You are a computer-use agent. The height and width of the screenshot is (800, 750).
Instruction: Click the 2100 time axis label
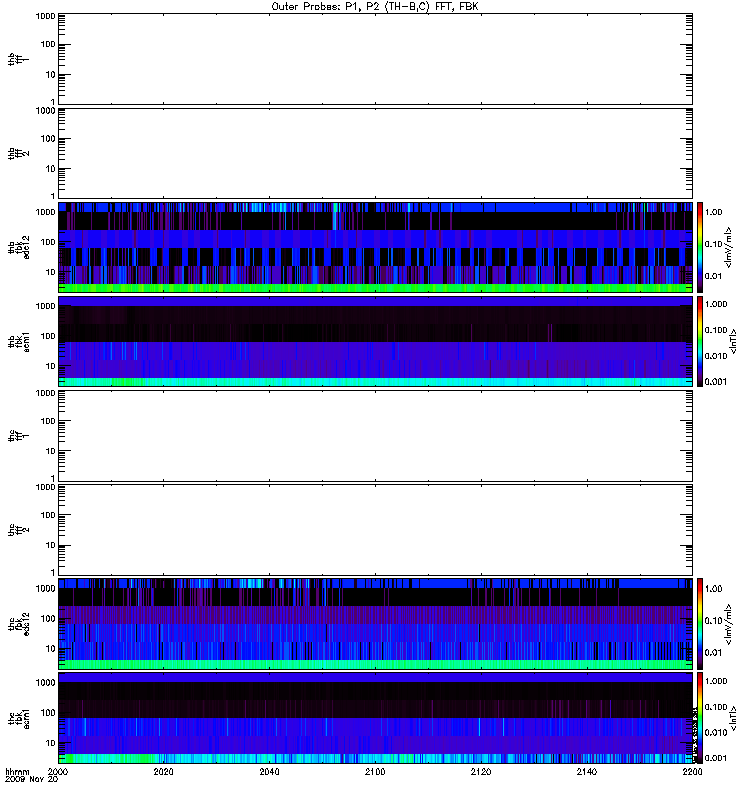pyautogui.click(x=375, y=771)
